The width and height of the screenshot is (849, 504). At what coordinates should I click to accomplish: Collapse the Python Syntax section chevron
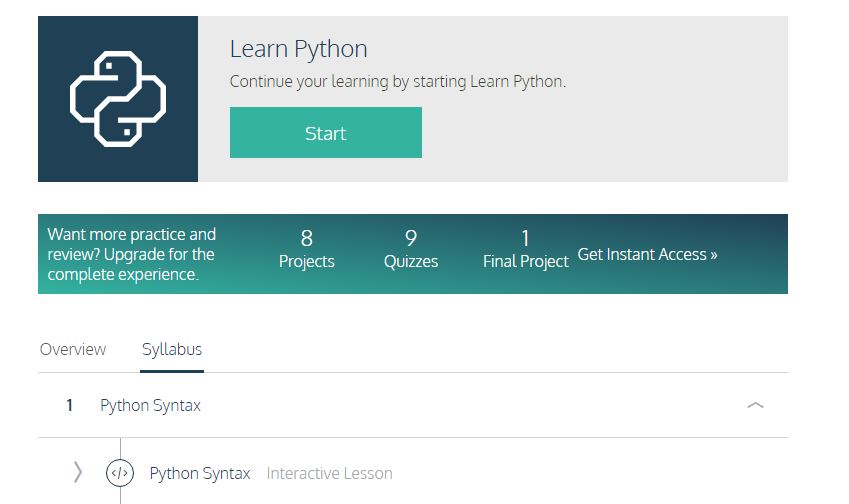pyautogui.click(x=755, y=405)
